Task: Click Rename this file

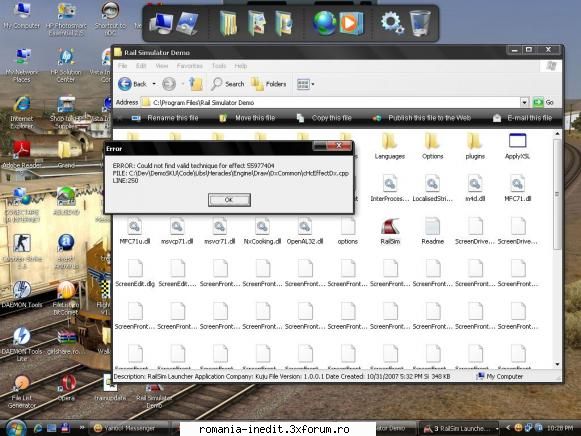Action: [165, 118]
